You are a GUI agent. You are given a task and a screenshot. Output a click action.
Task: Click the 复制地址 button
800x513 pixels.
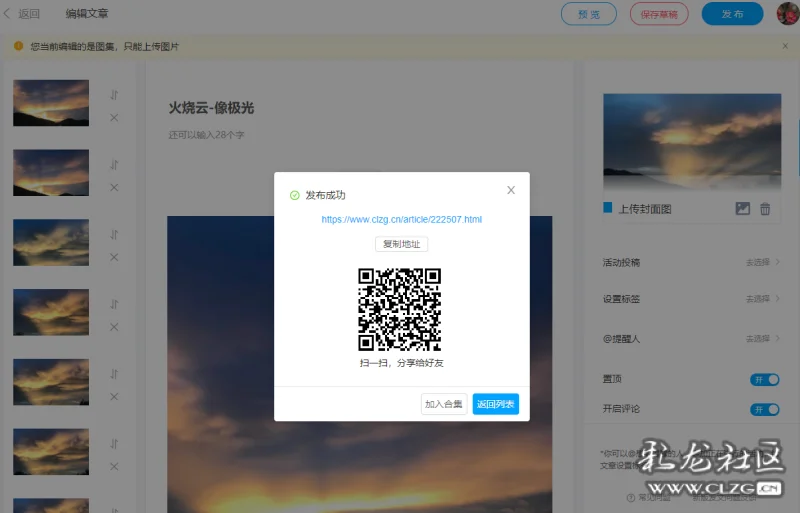402,244
